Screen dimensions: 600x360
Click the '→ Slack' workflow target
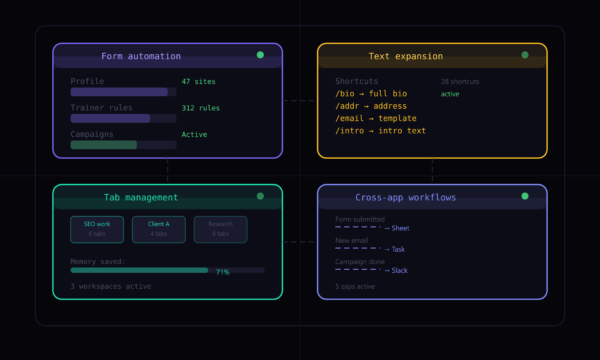tap(396, 270)
